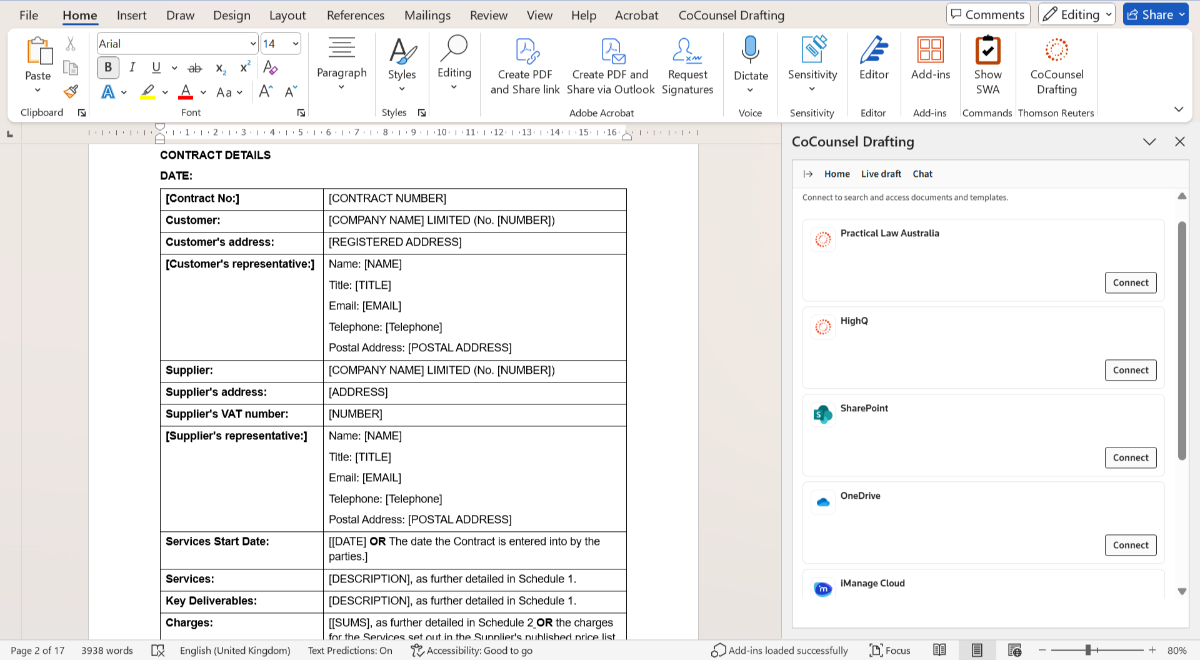This screenshot has width=1200, height=660.
Task: Open the Editing mode dropdown
Action: 1076,14
